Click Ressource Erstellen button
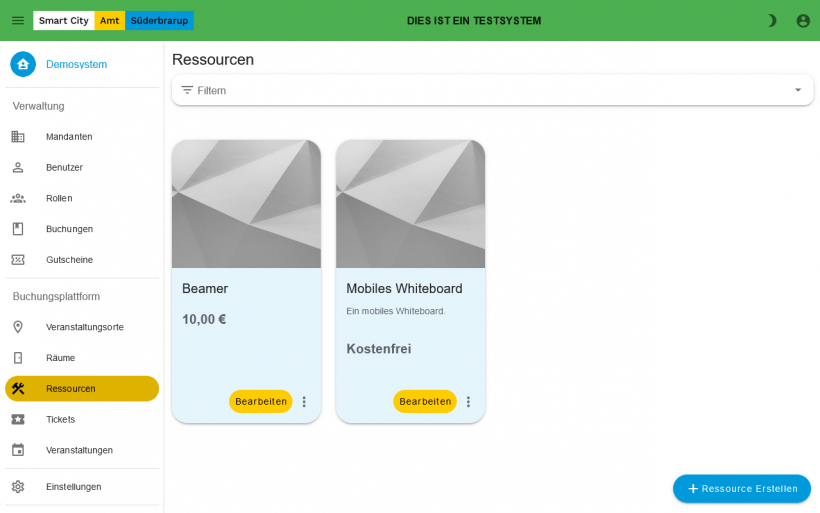Image resolution: width=820 pixels, height=513 pixels. click(x=741, y=489)
